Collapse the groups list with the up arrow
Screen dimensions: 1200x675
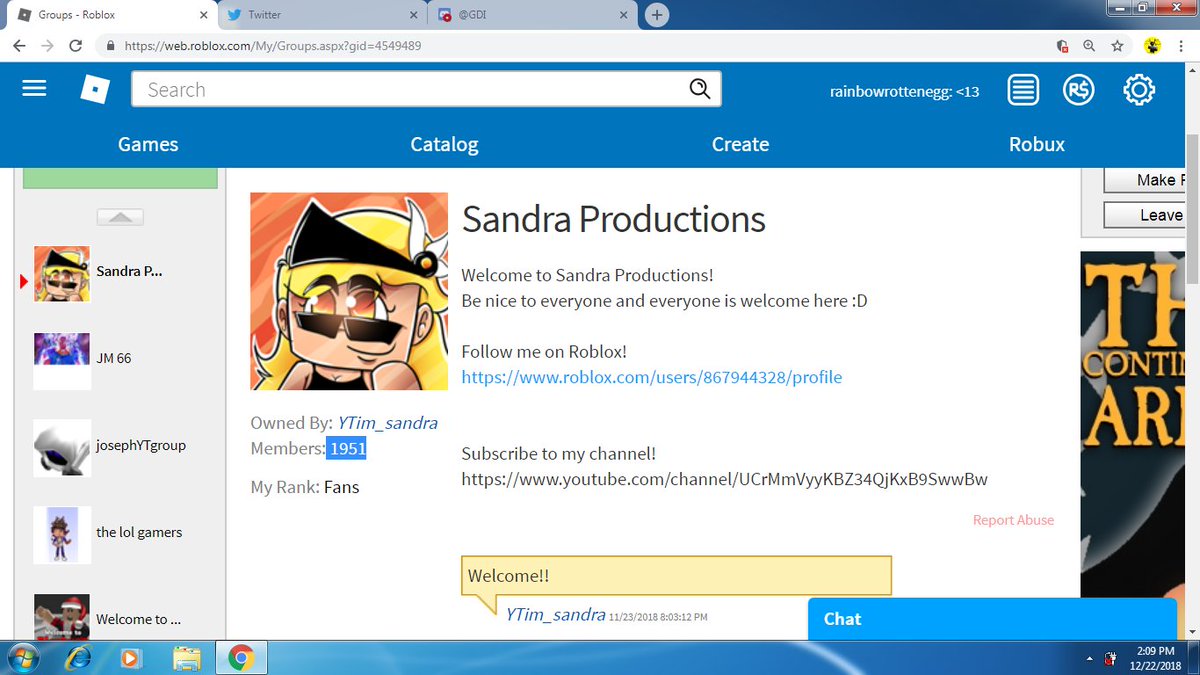(x=119, y=216)
